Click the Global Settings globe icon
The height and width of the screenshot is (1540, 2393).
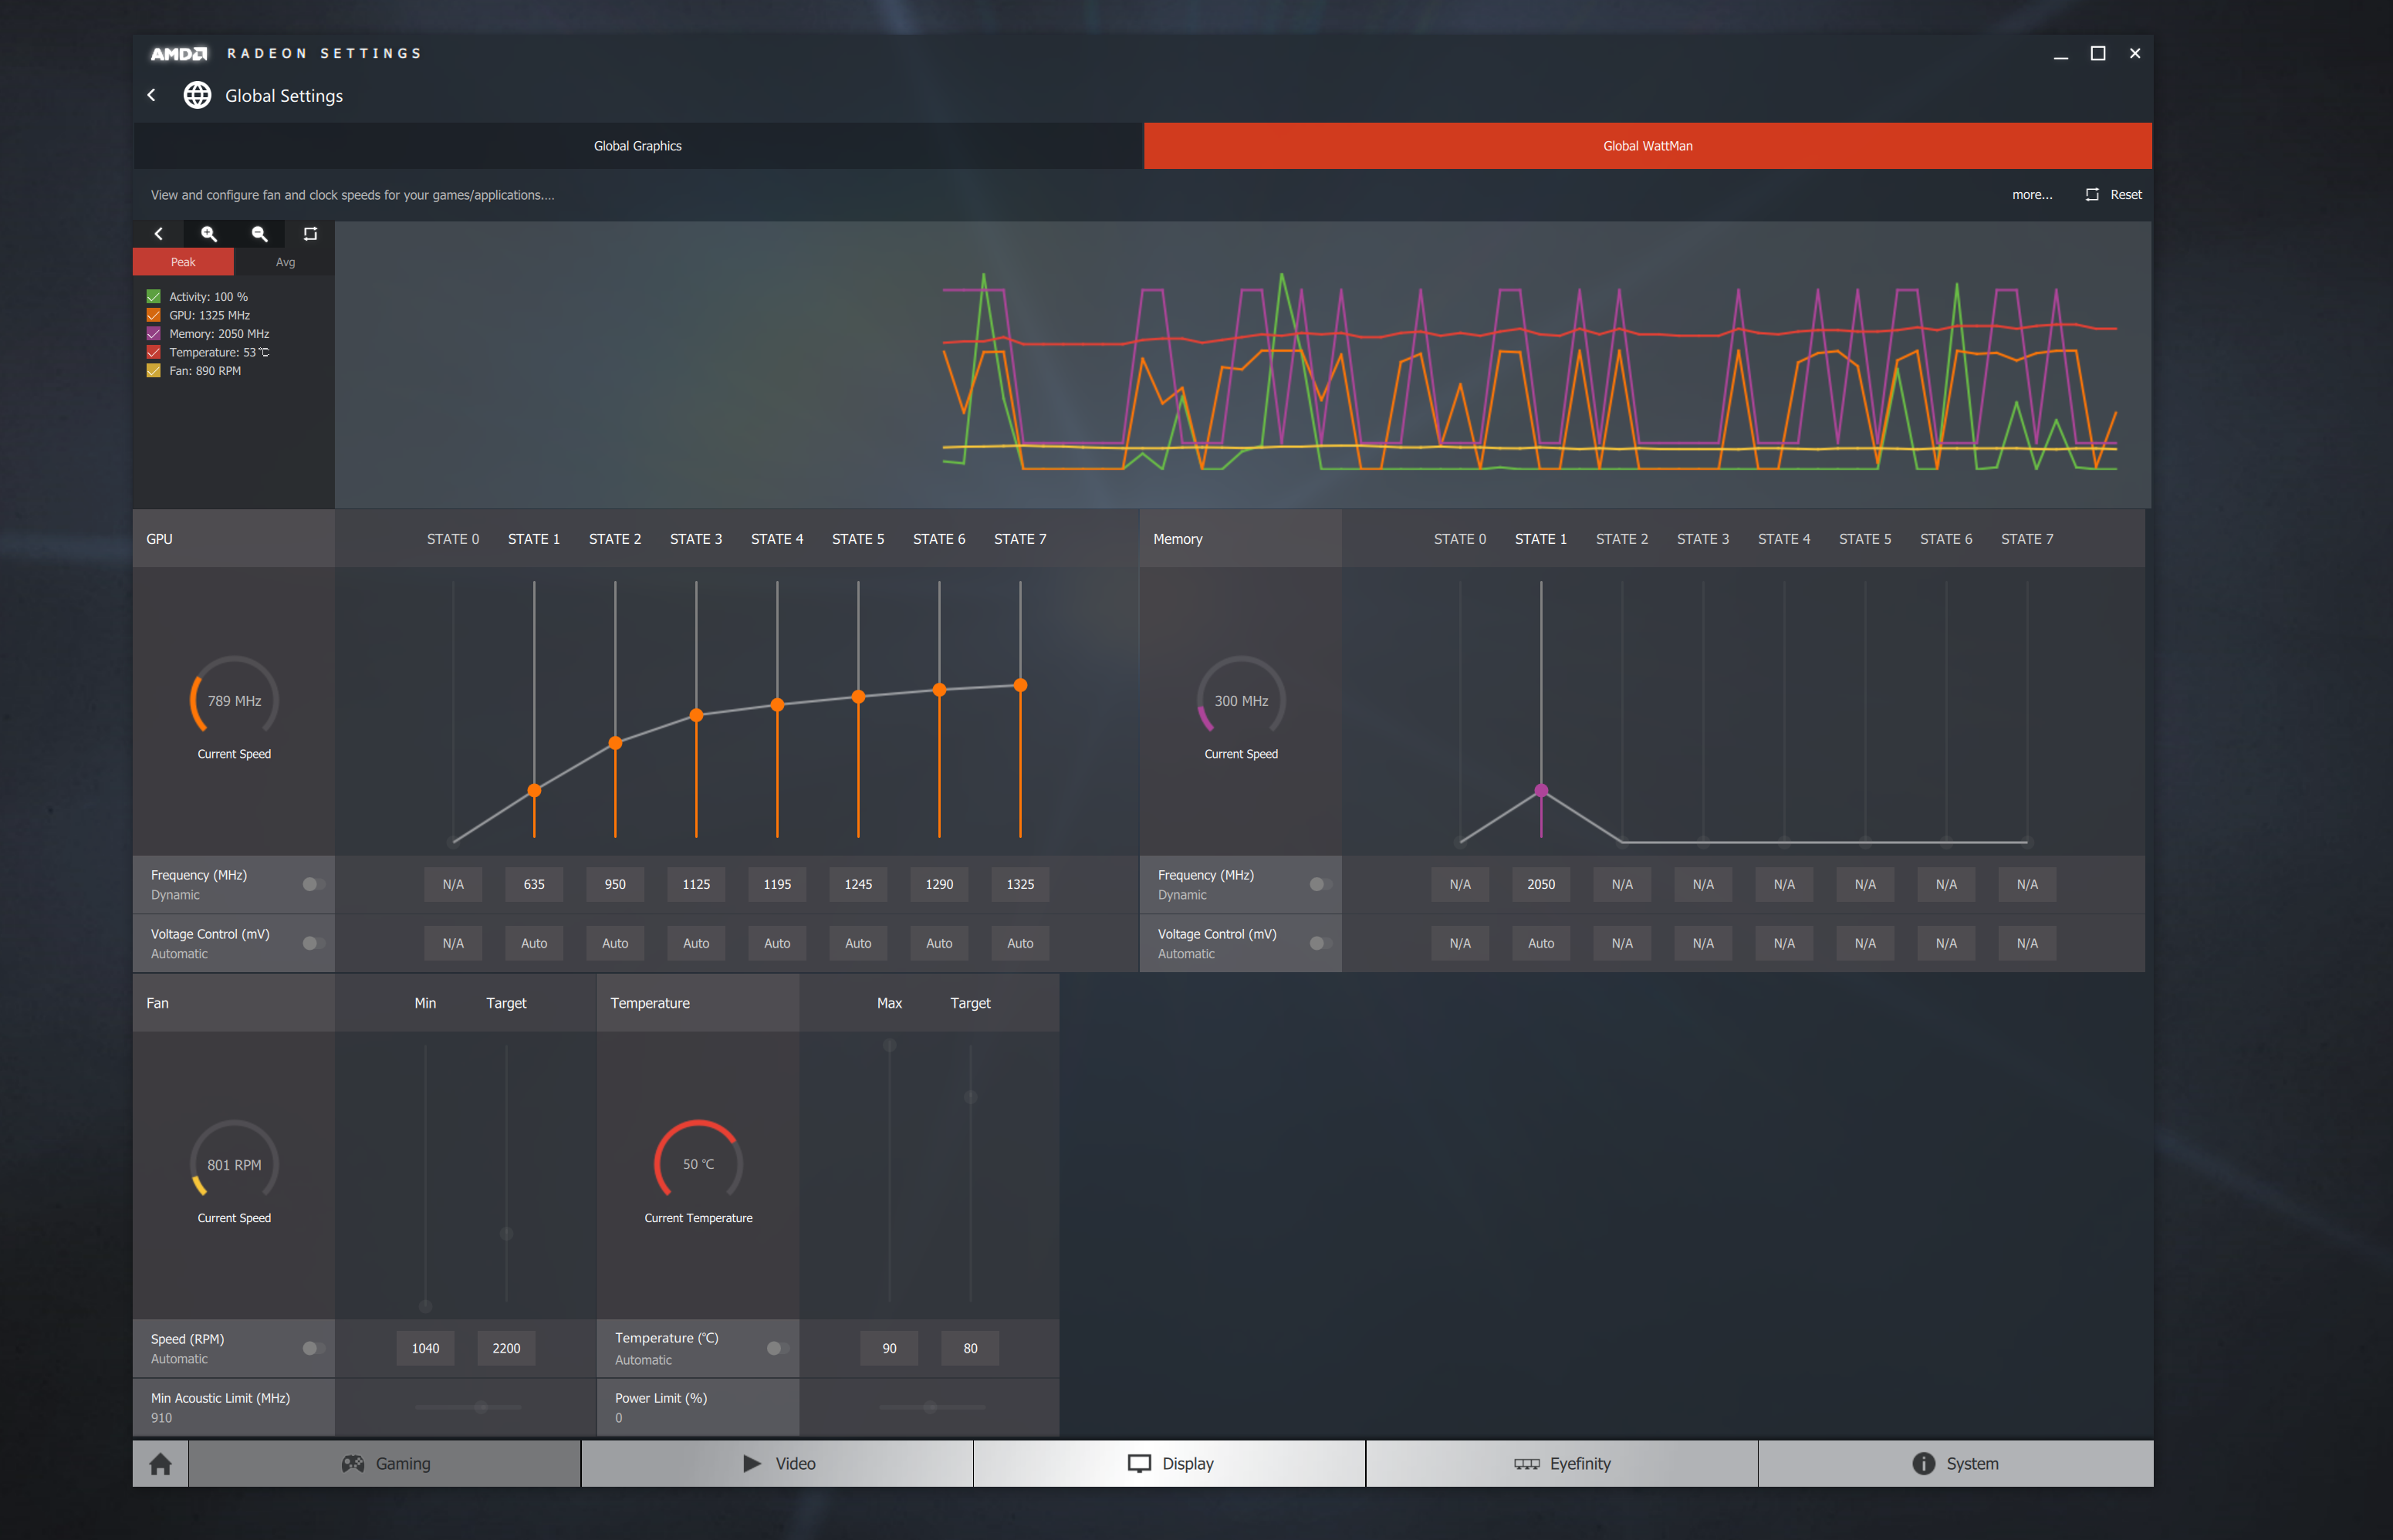pos(194,96)
